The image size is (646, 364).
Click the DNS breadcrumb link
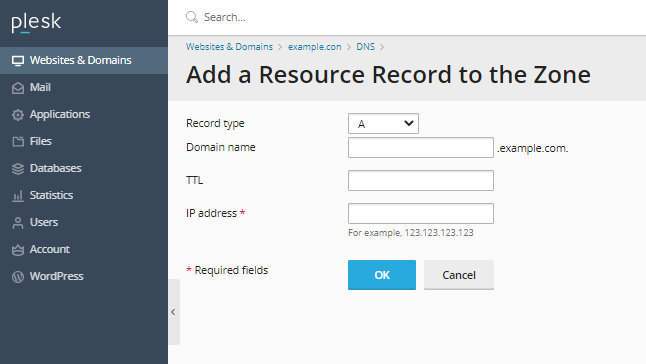(365, 47)
